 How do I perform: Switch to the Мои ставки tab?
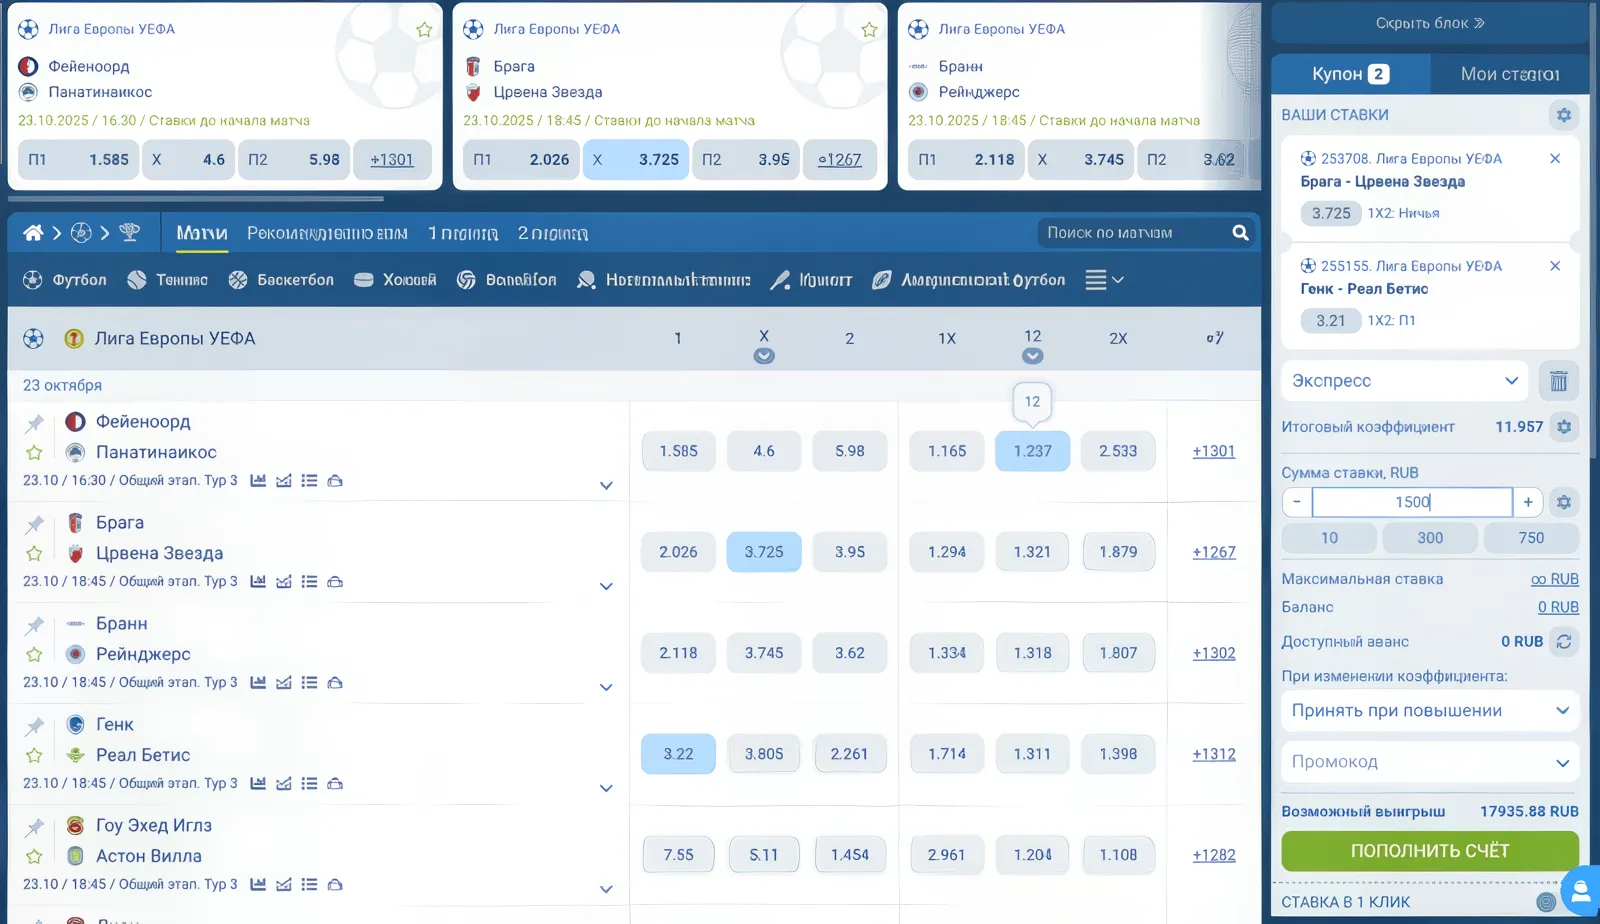coord(1510,73)
